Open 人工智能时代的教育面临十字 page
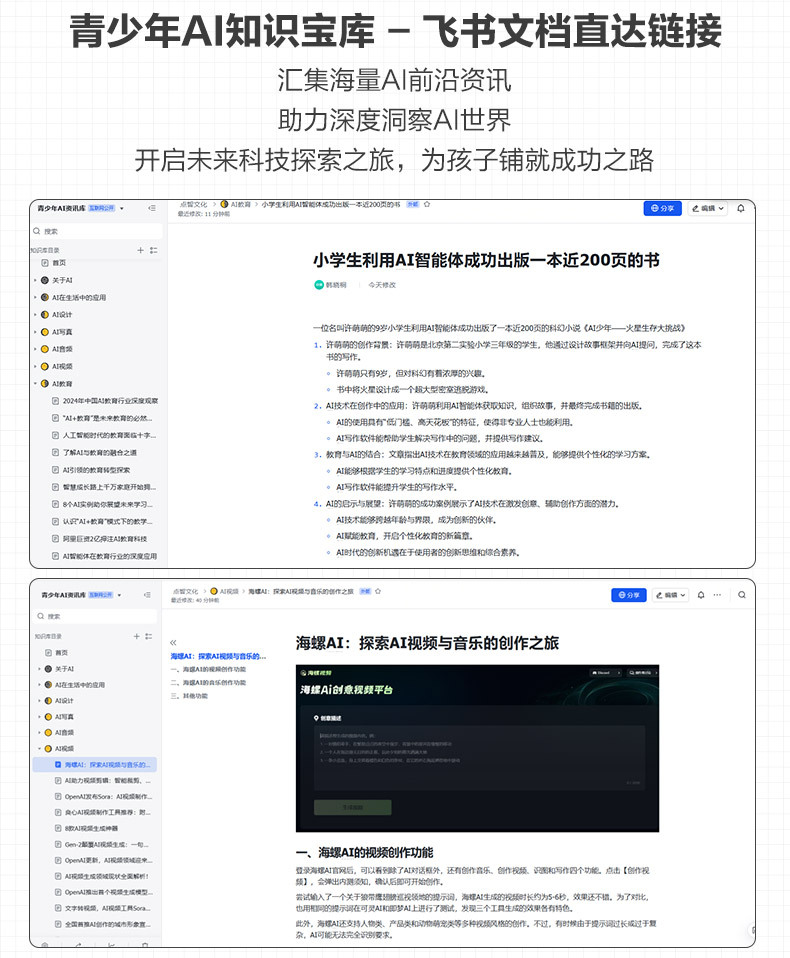Image resolution: width=790 pixels, height=958 pixels. pyautogui.click(x=109, y=435)
